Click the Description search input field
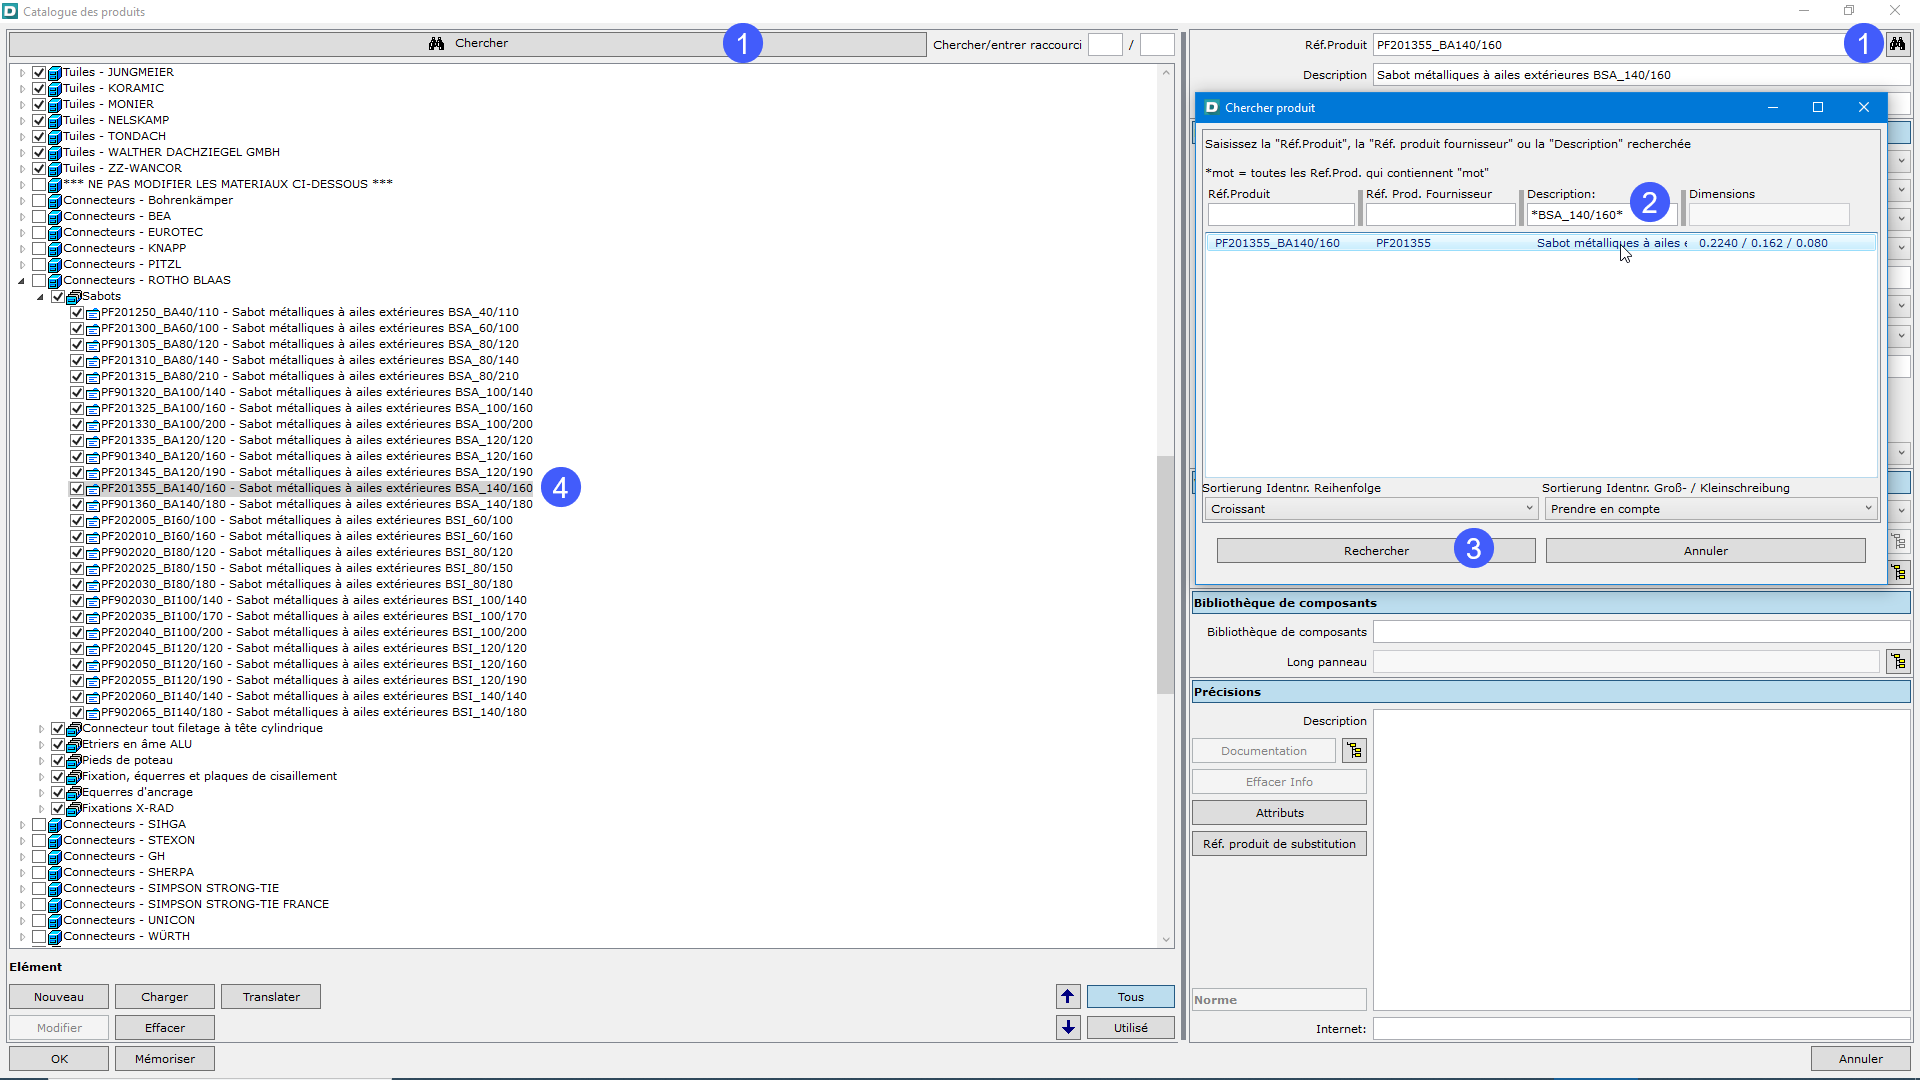The height and width of the screenshot is (1080, 1920). point(1580,215)
